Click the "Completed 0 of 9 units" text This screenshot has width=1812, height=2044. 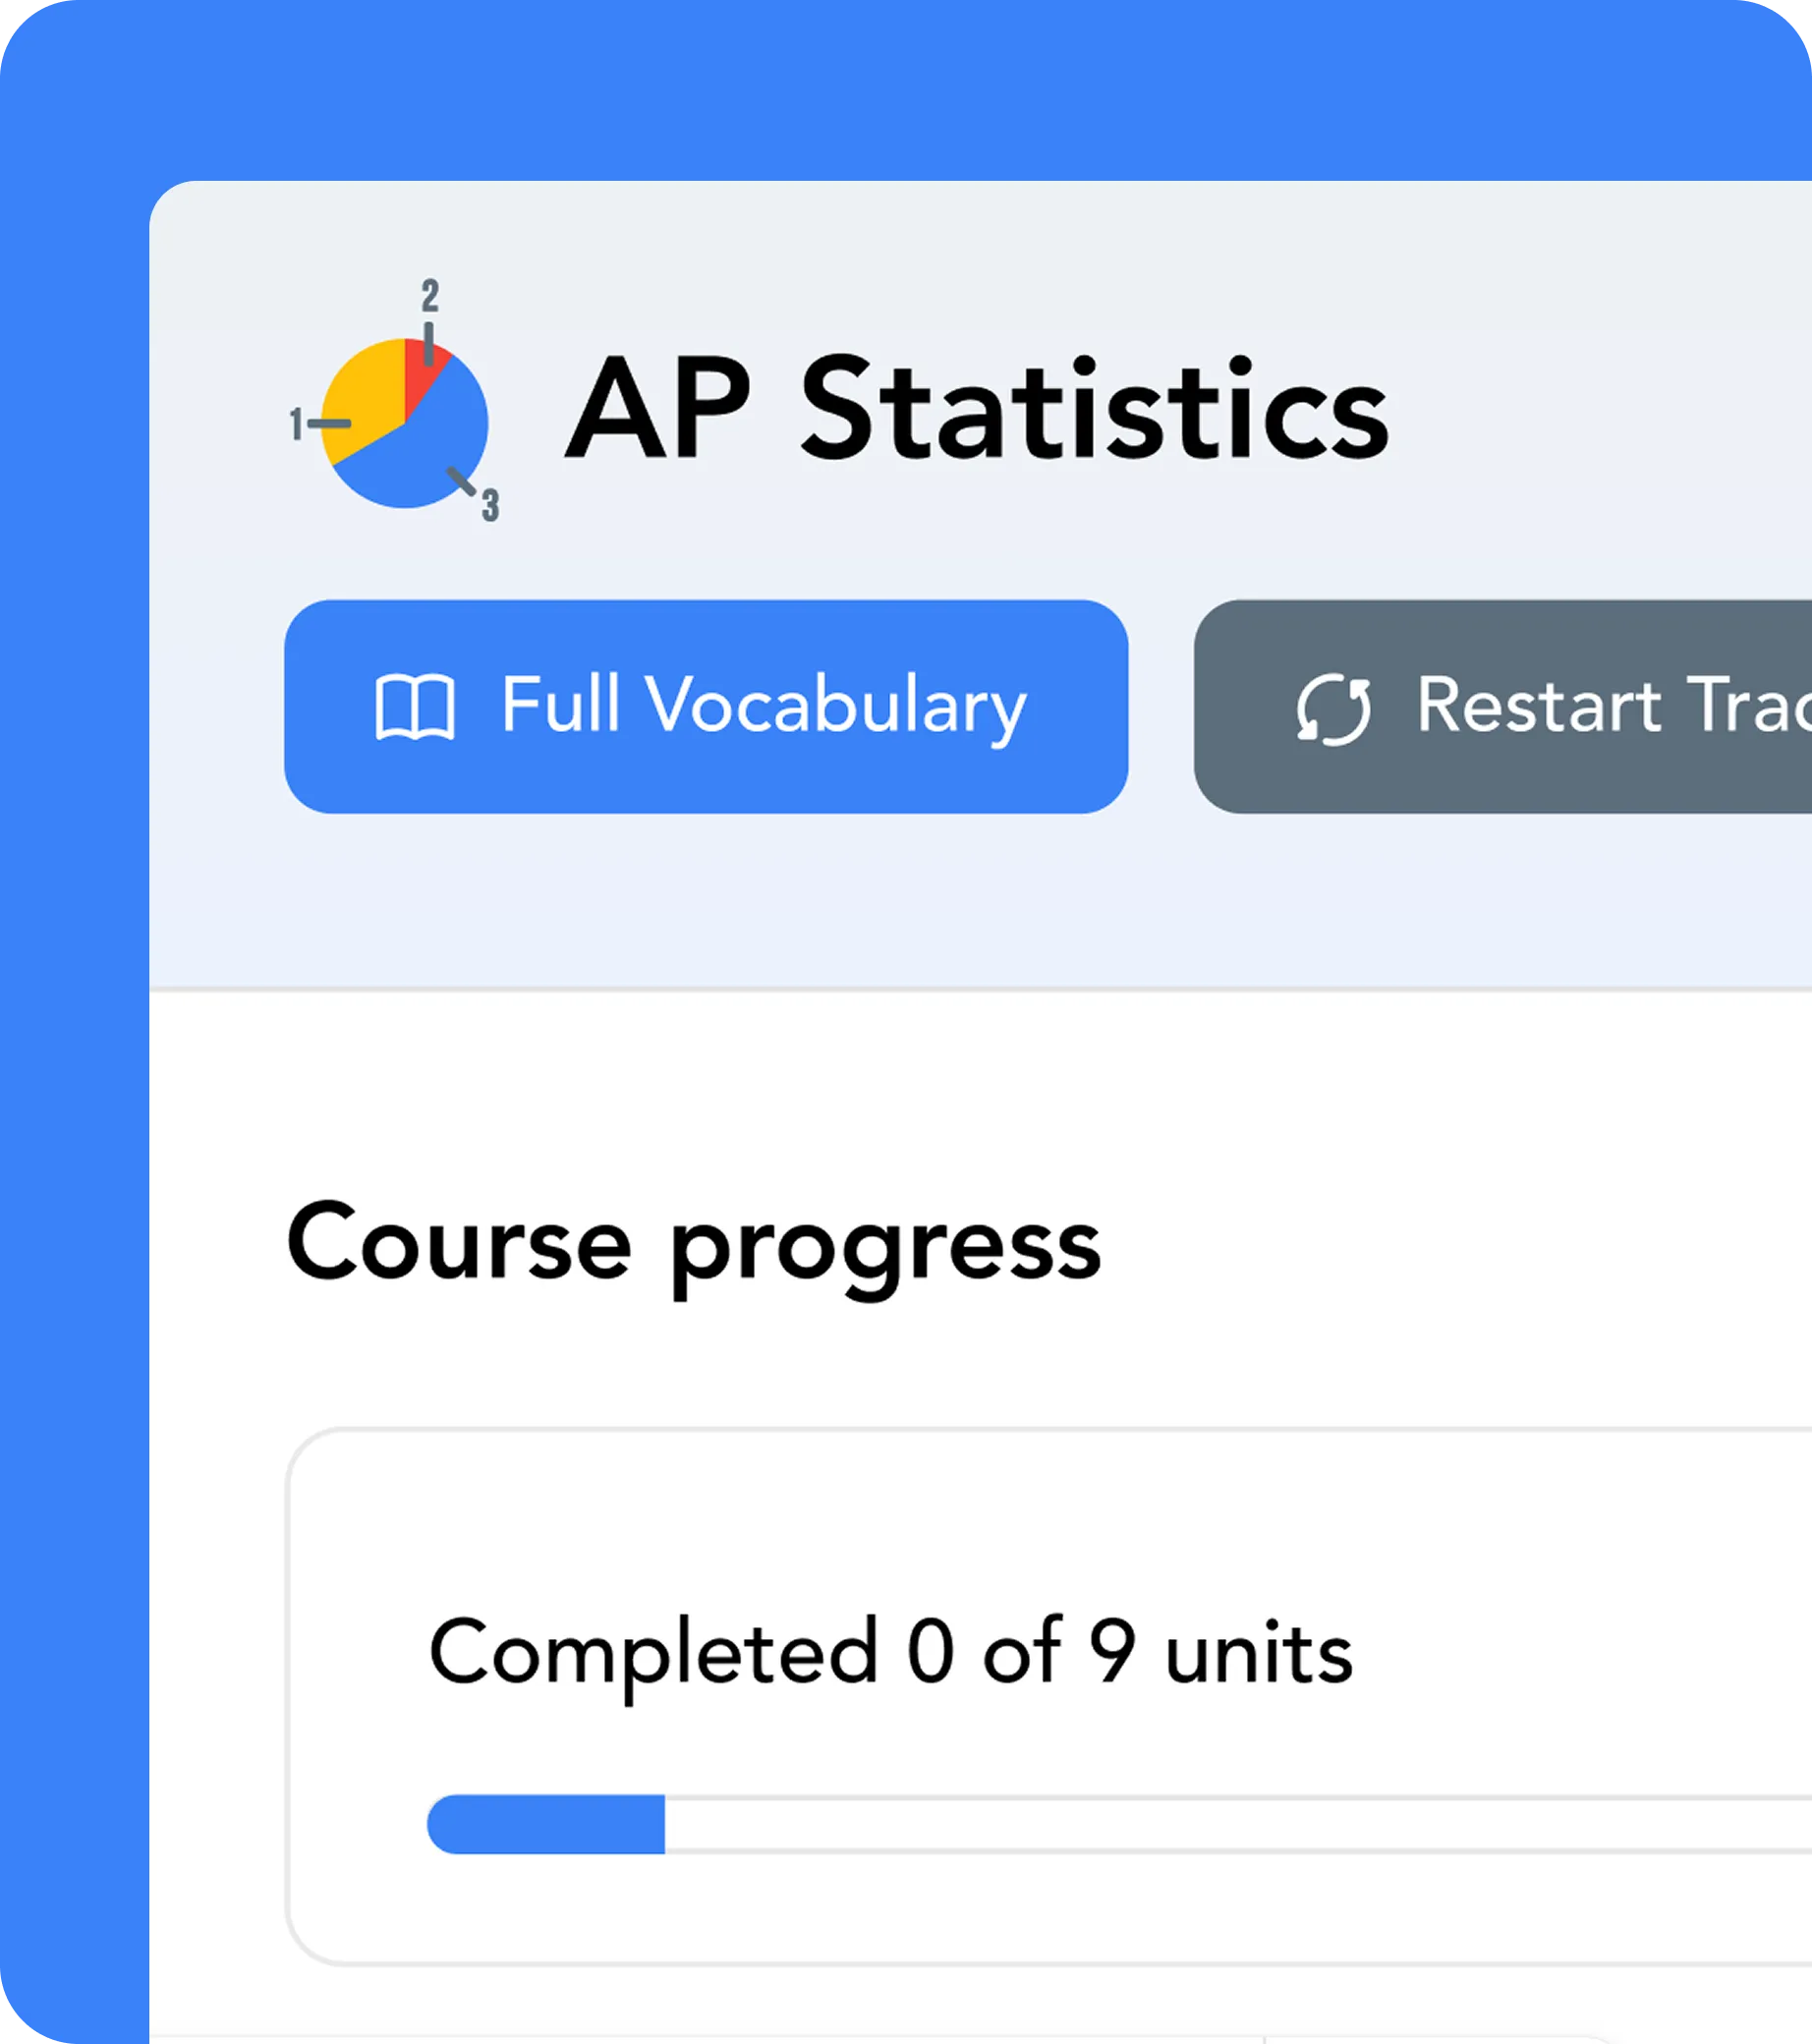point(890,1652)
